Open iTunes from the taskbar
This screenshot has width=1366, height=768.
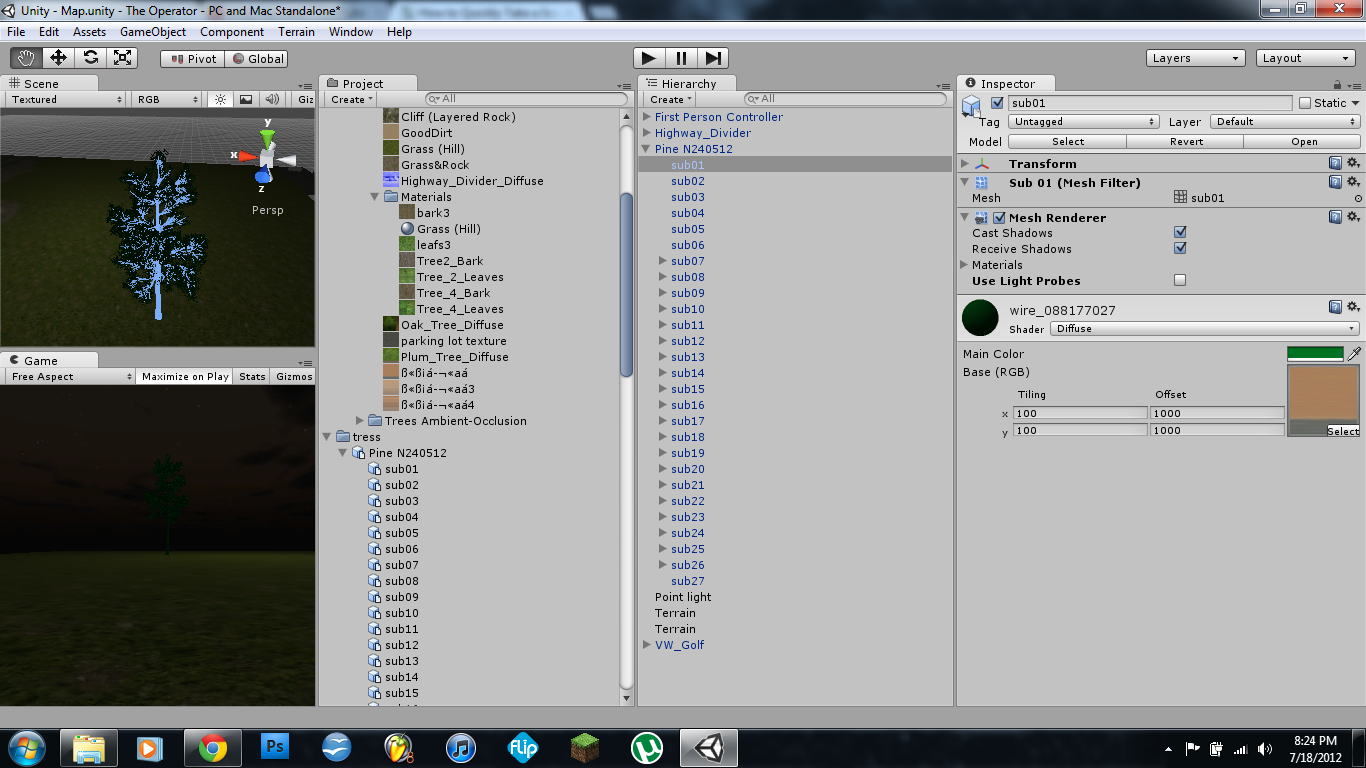coord(460,748)
